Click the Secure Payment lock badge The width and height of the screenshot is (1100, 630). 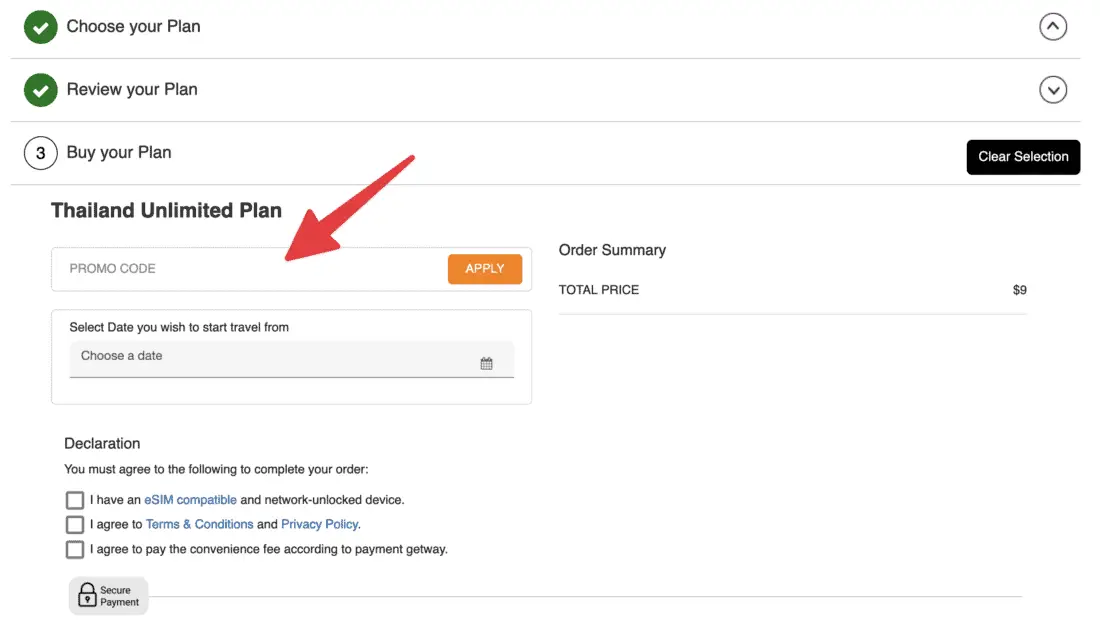coord(108,596)
